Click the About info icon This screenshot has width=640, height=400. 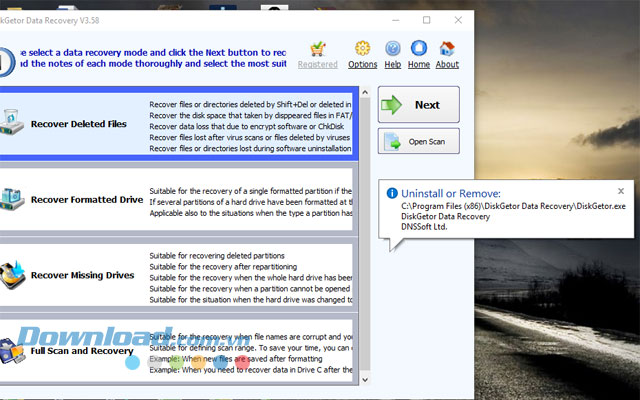[447, 48]
